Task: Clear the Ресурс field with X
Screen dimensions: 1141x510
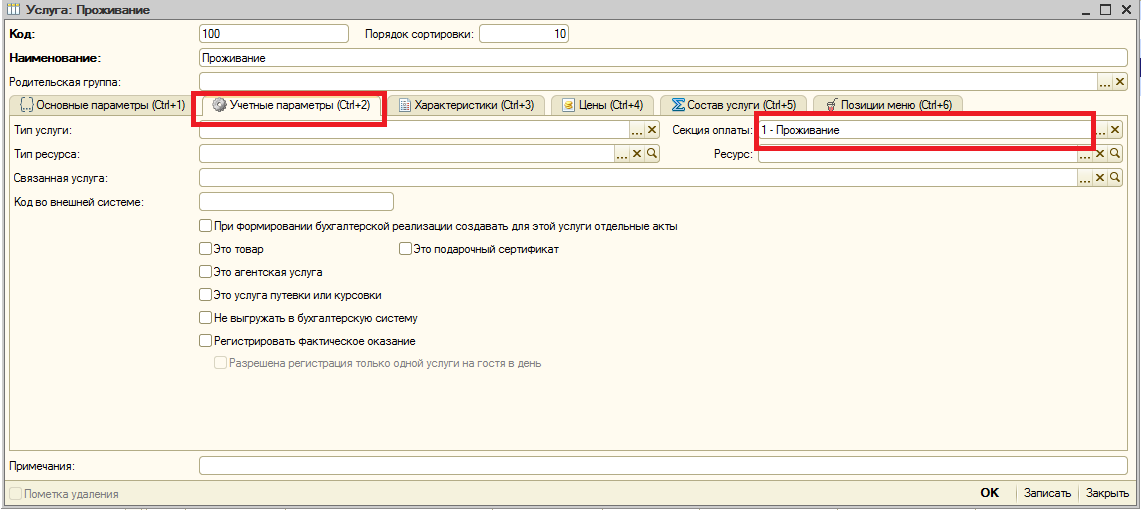Action: [1100, 154]
